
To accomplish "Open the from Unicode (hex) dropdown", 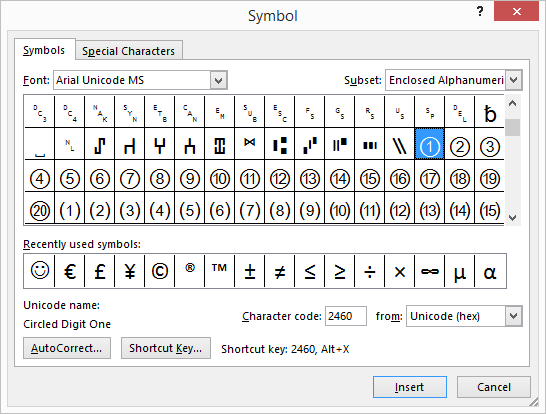I will click(514, 316).
